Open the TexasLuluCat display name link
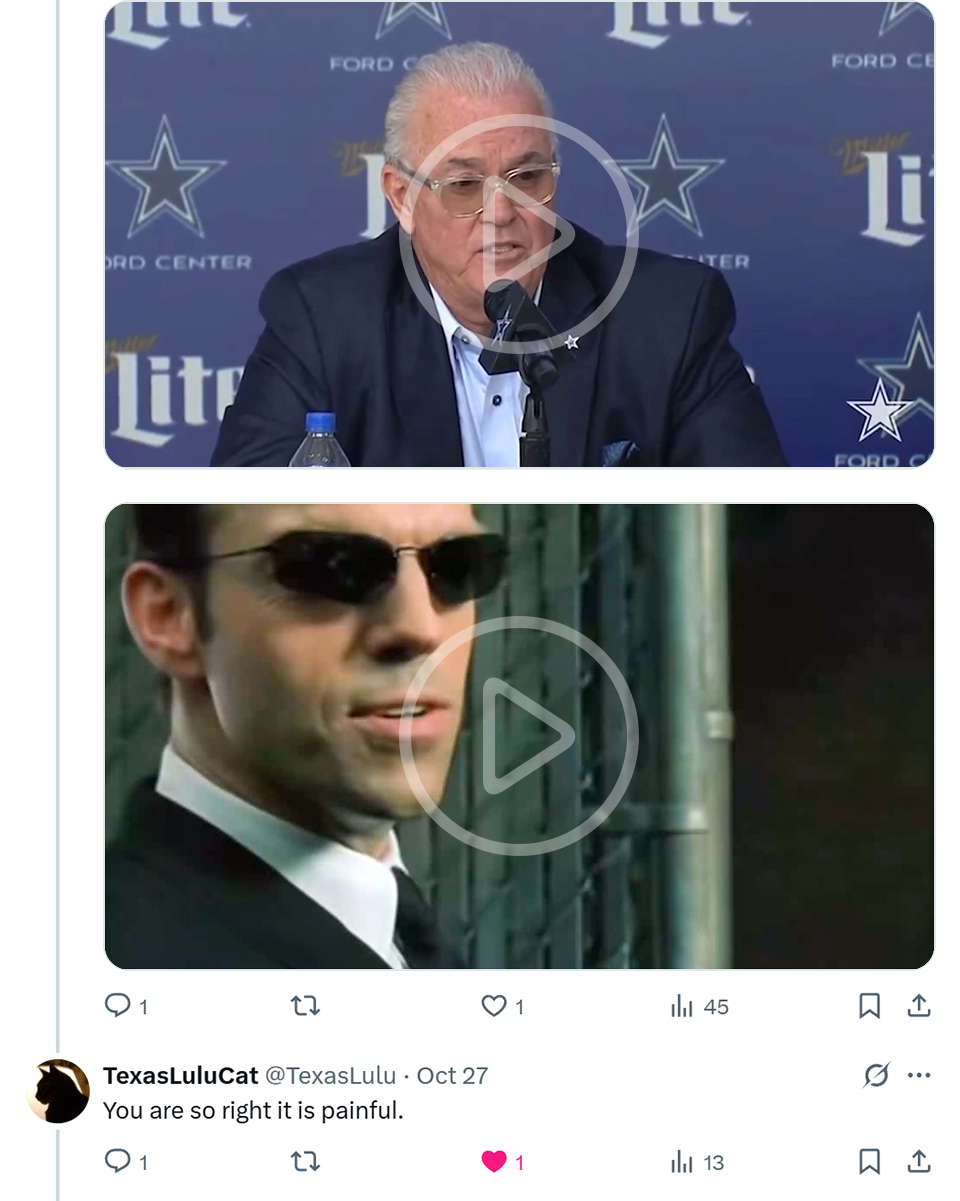This screenshot has height=1201, width=960. 181,1075
